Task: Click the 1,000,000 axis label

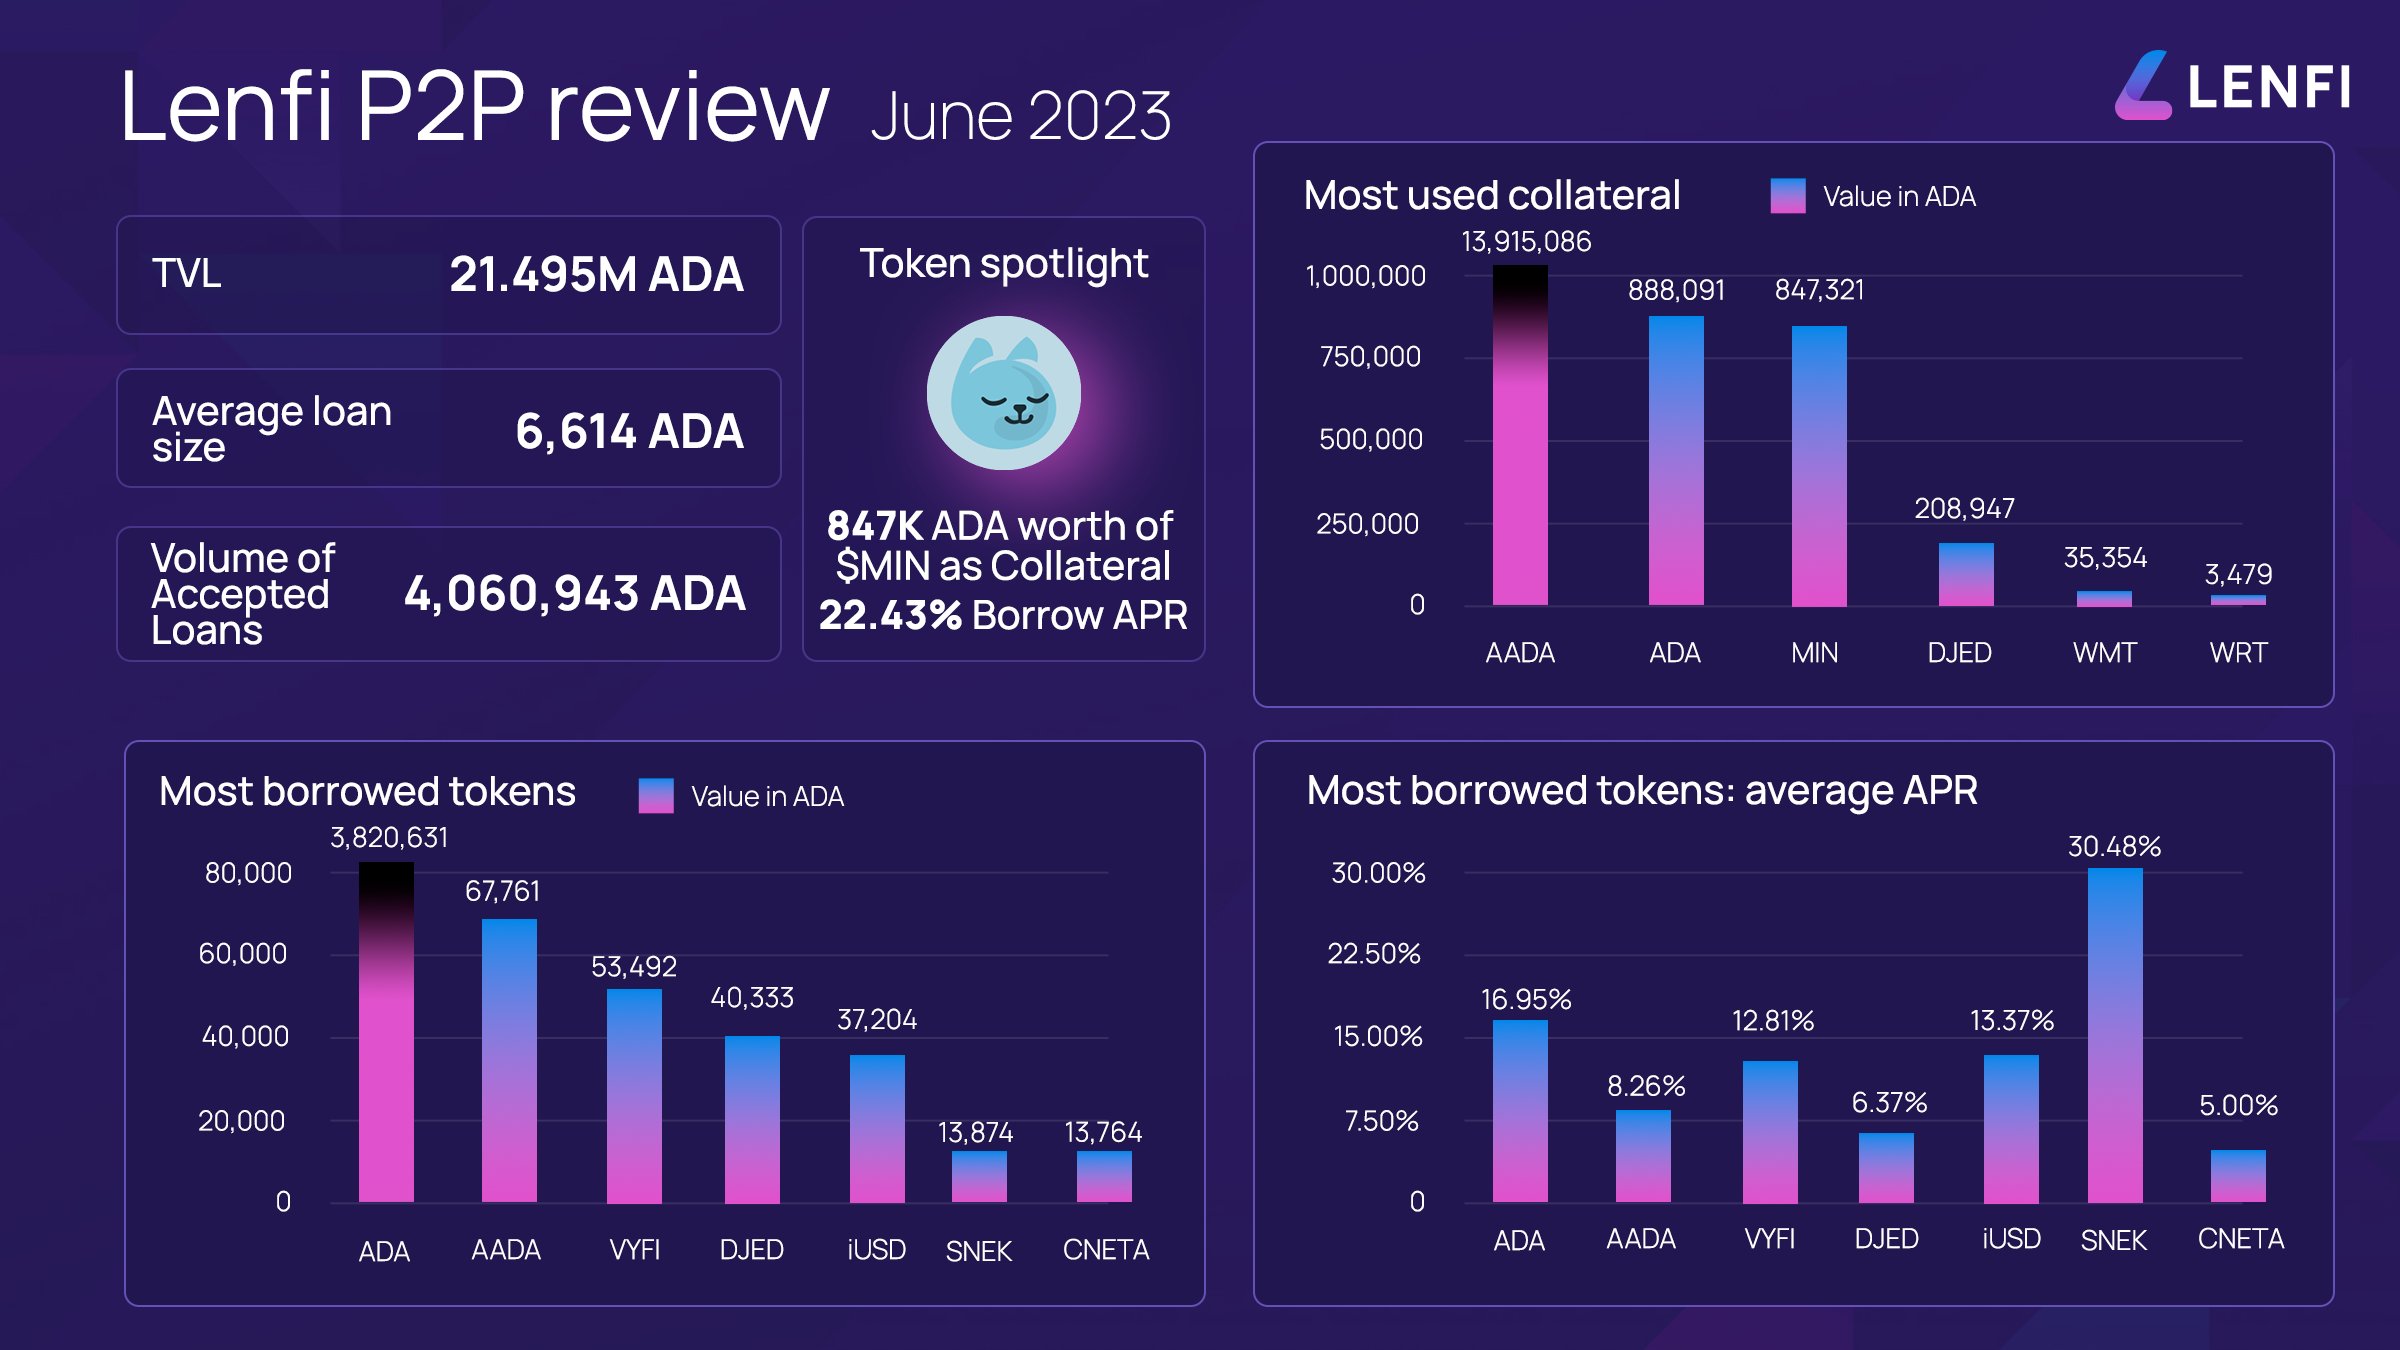Action: (1366, 276)
